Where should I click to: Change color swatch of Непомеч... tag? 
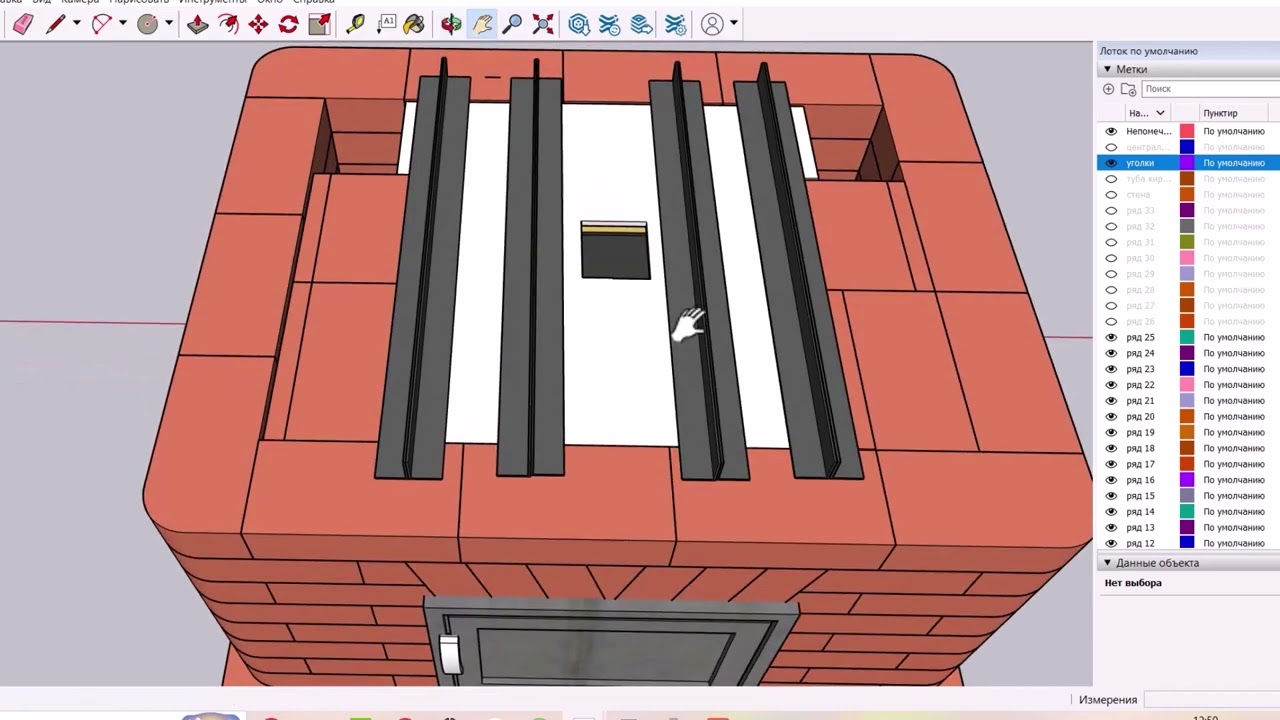(1187, 131)
